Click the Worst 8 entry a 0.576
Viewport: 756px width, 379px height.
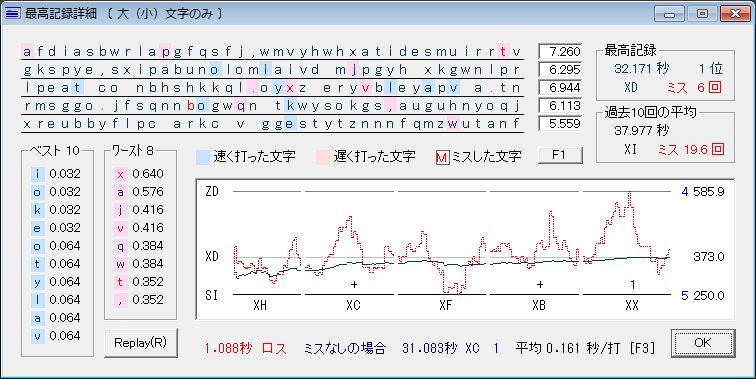click(140, 192)
